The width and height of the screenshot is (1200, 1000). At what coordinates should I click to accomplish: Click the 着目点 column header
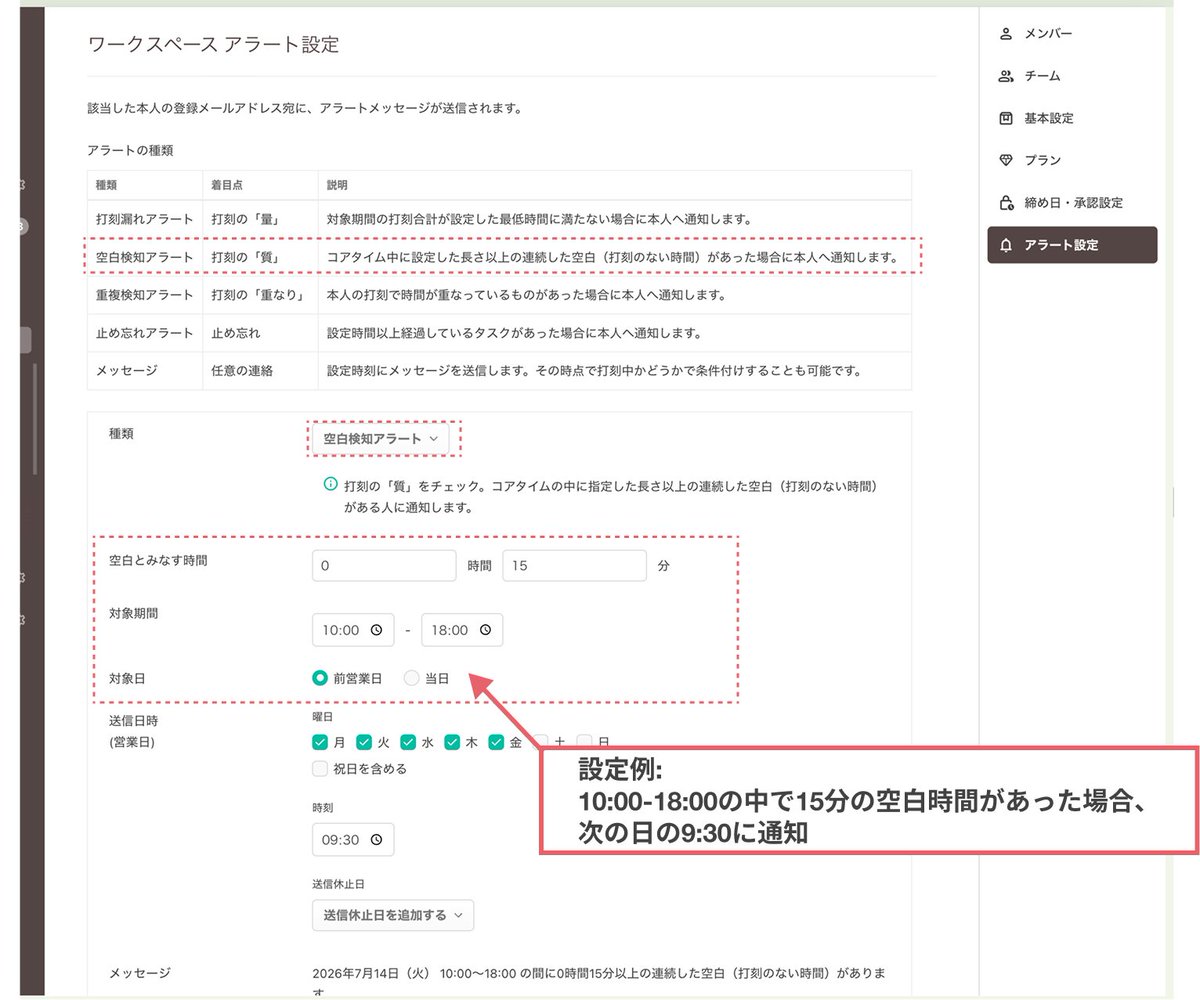[x=260, y=186]
